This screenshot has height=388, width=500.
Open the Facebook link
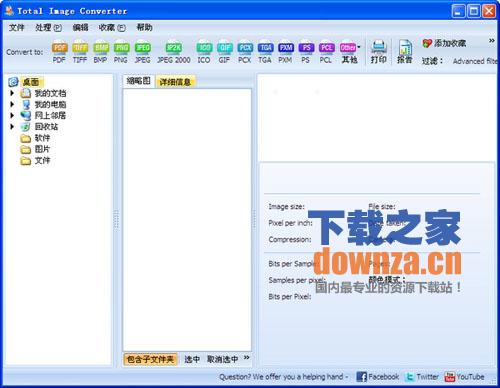(x=378, y=377)
